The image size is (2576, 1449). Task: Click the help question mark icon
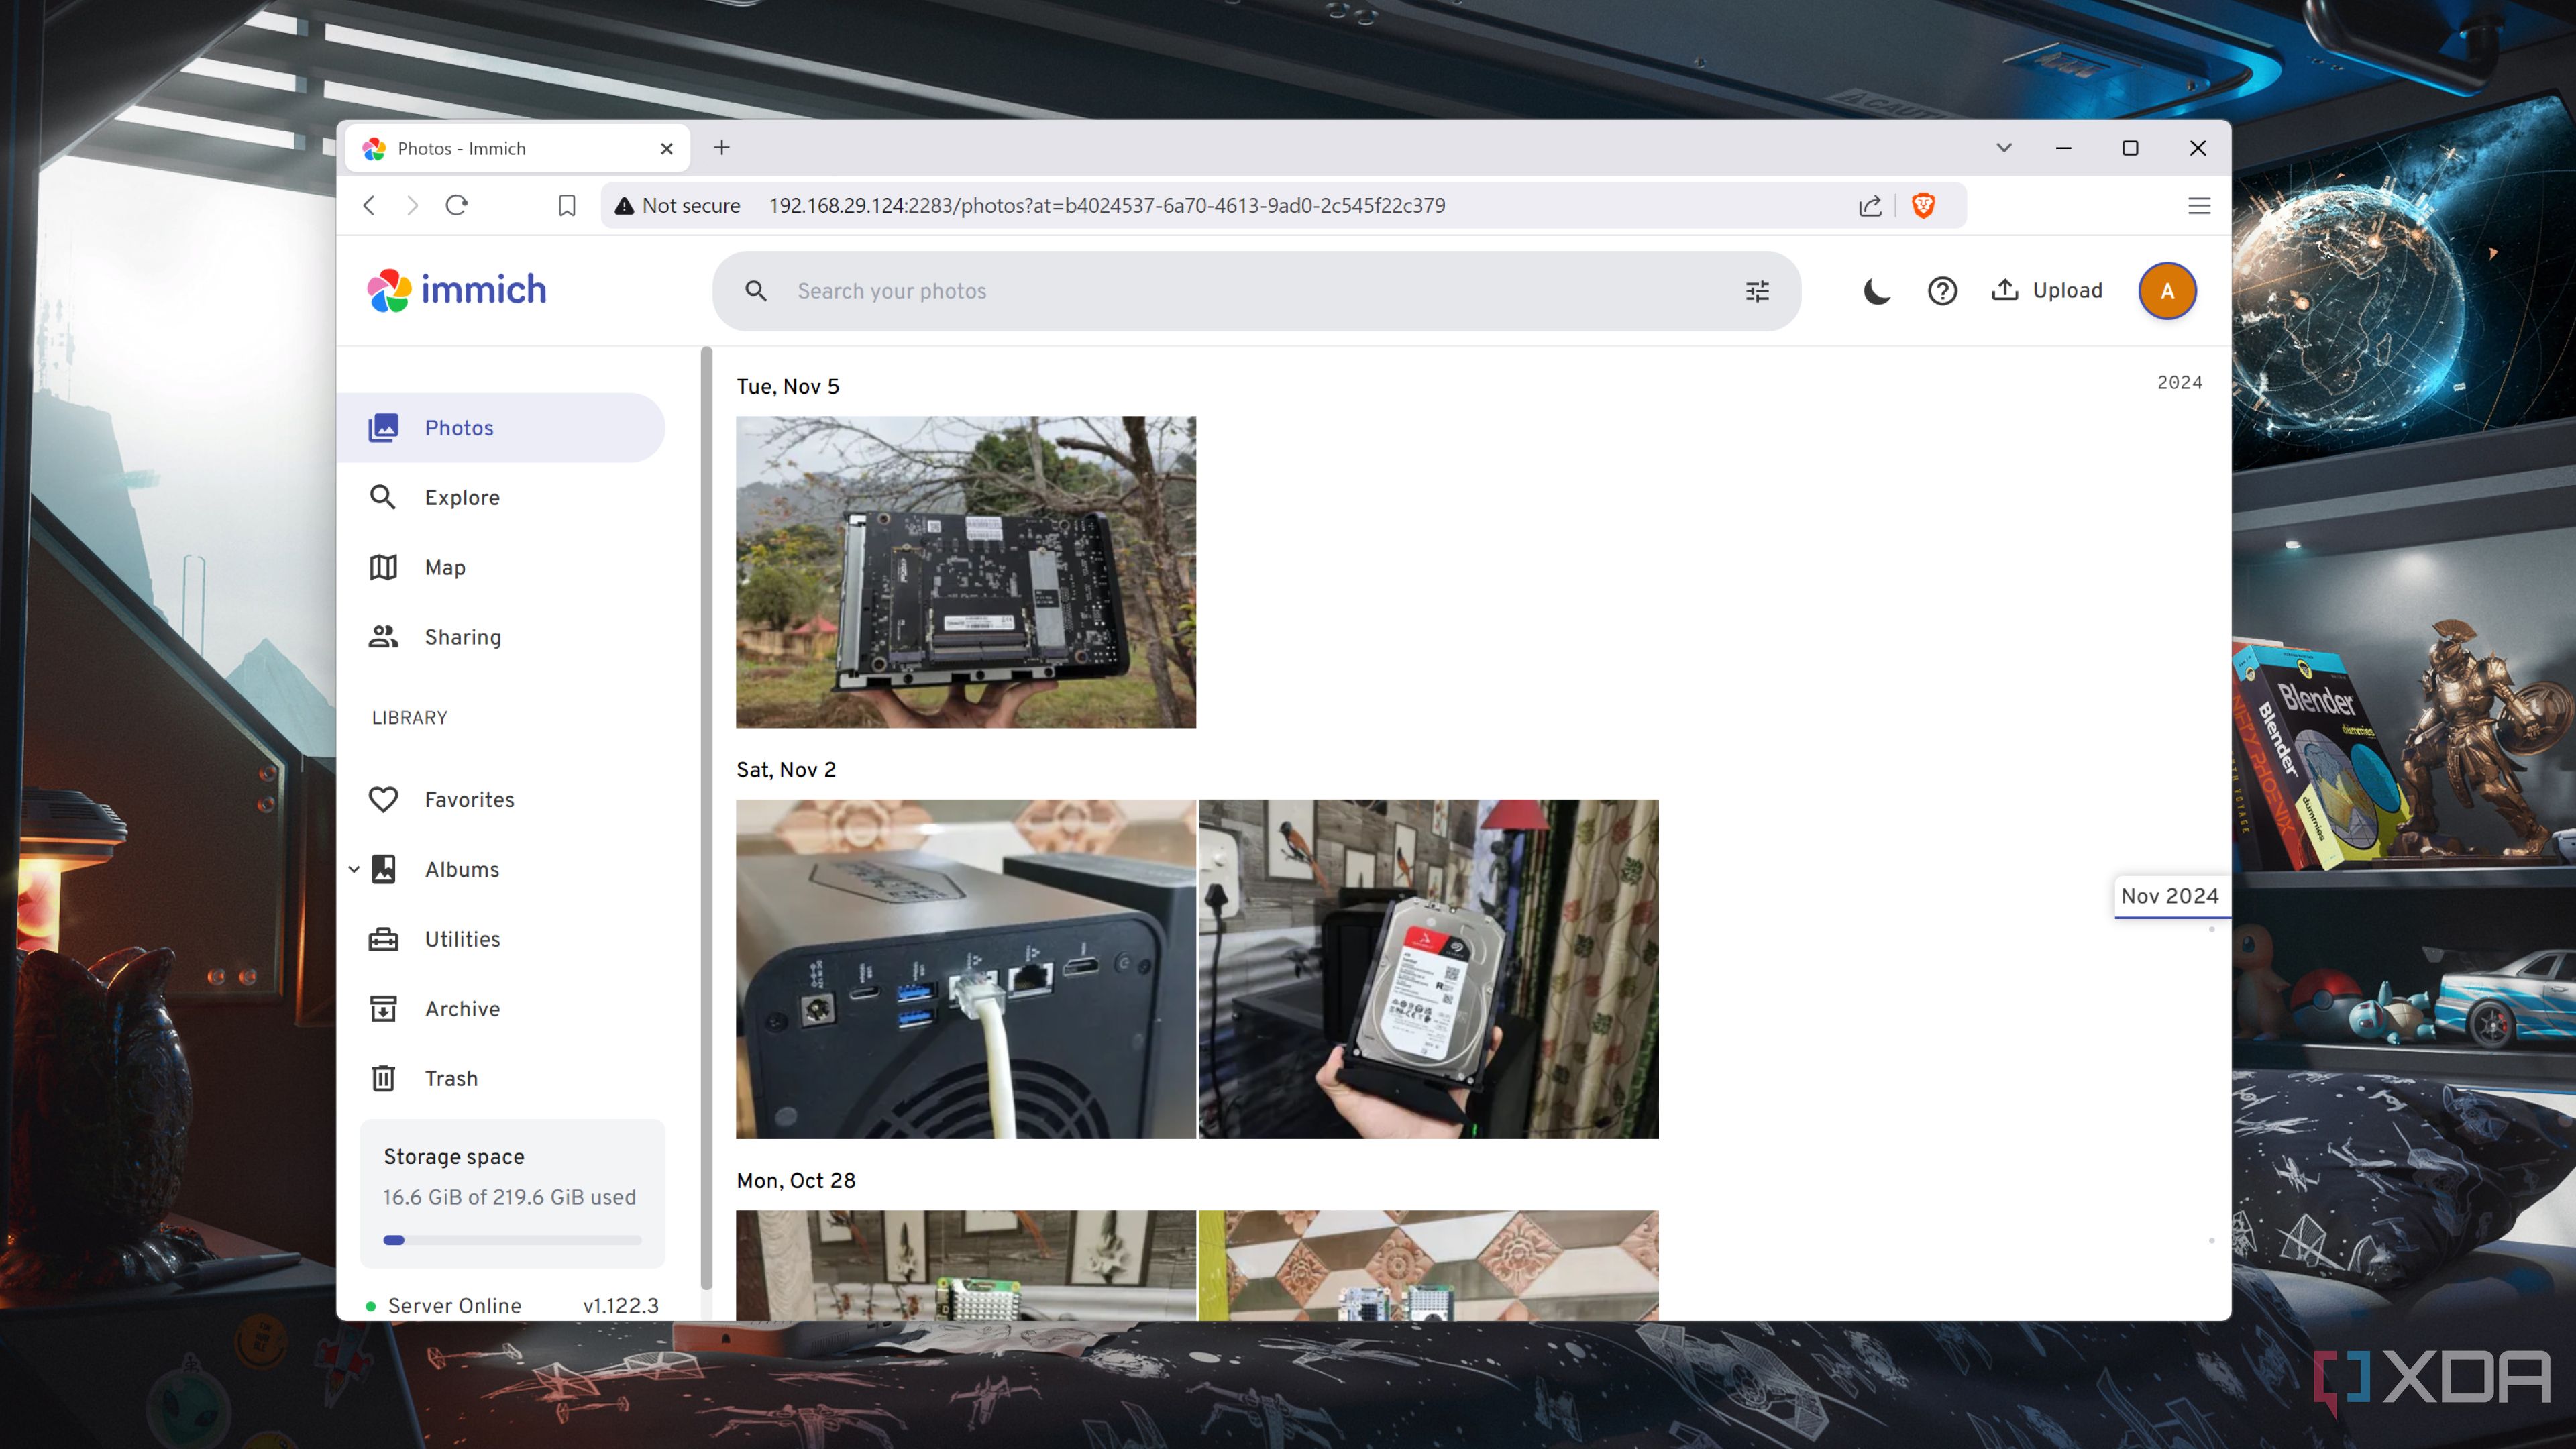coord(1942,291)
